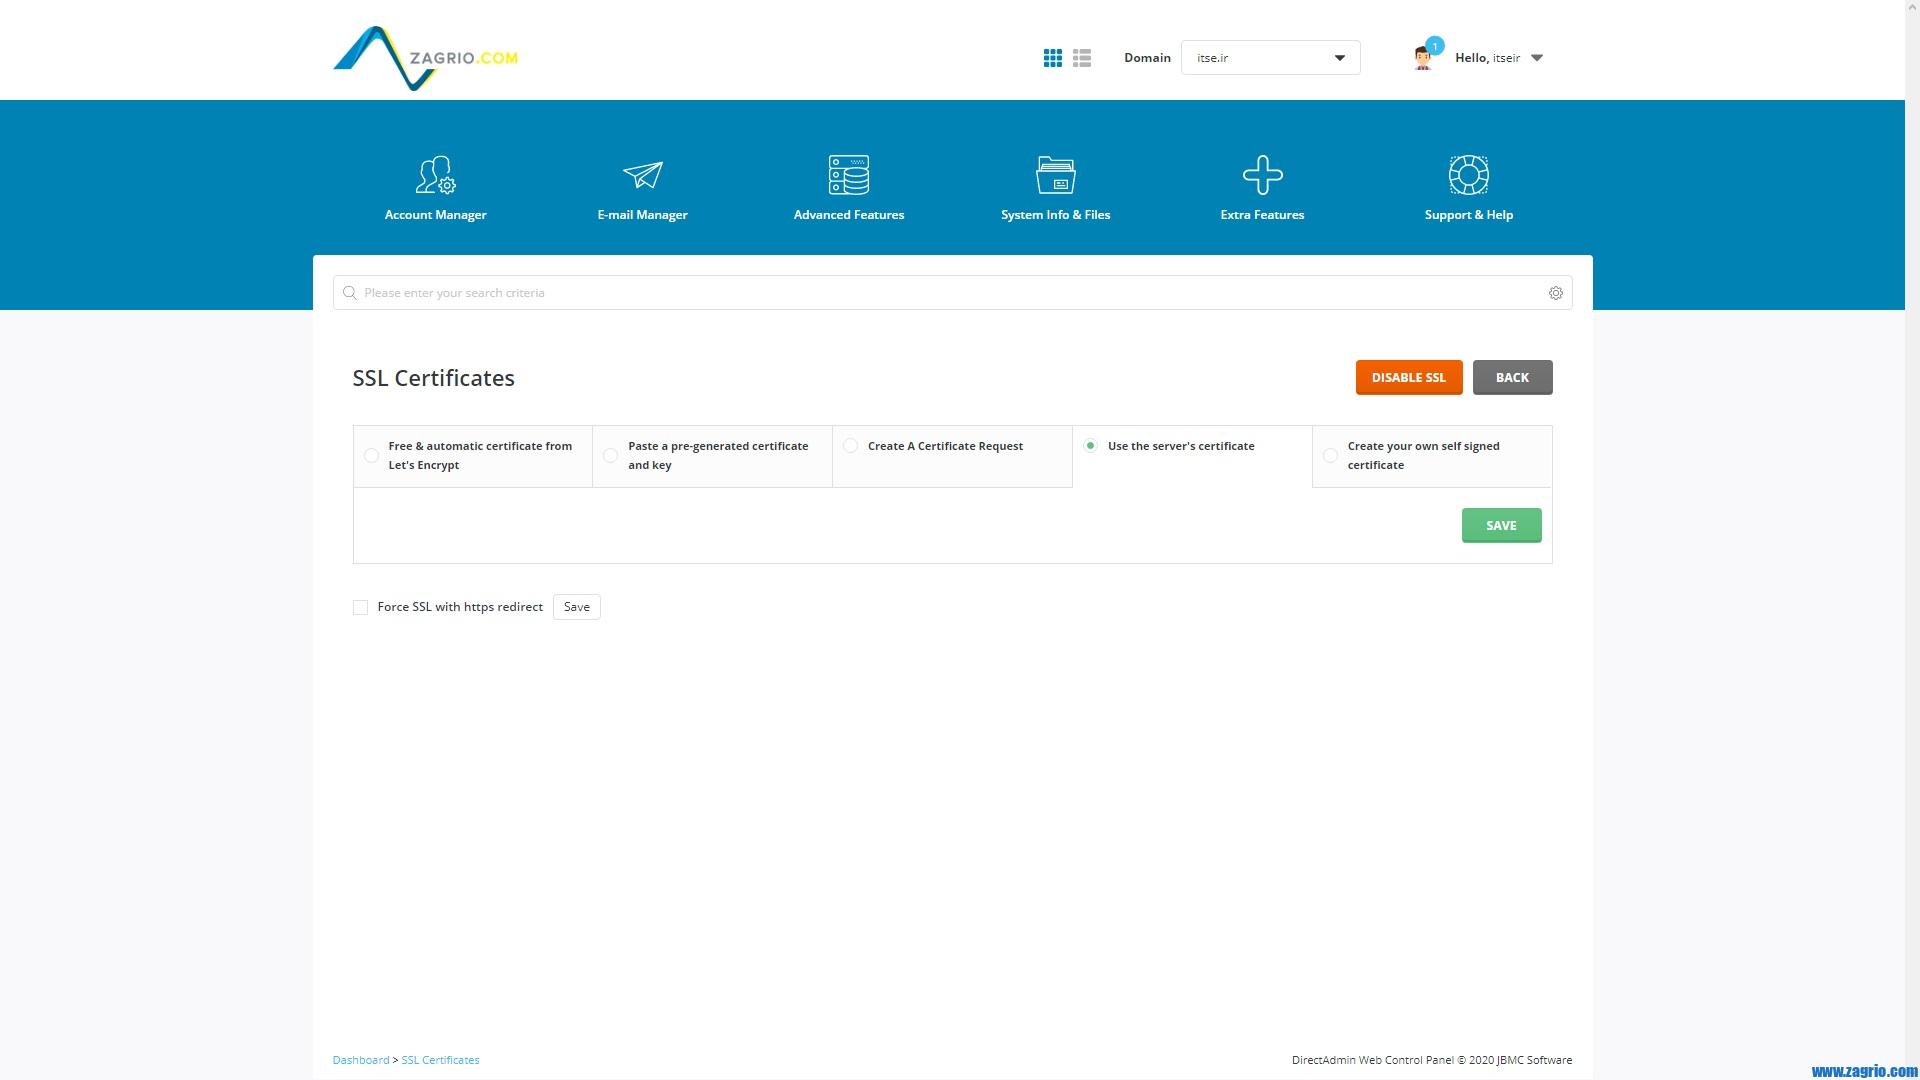
Task: Open the Domain dropdown showing itse.ir
Action: tap(1270, 58)
